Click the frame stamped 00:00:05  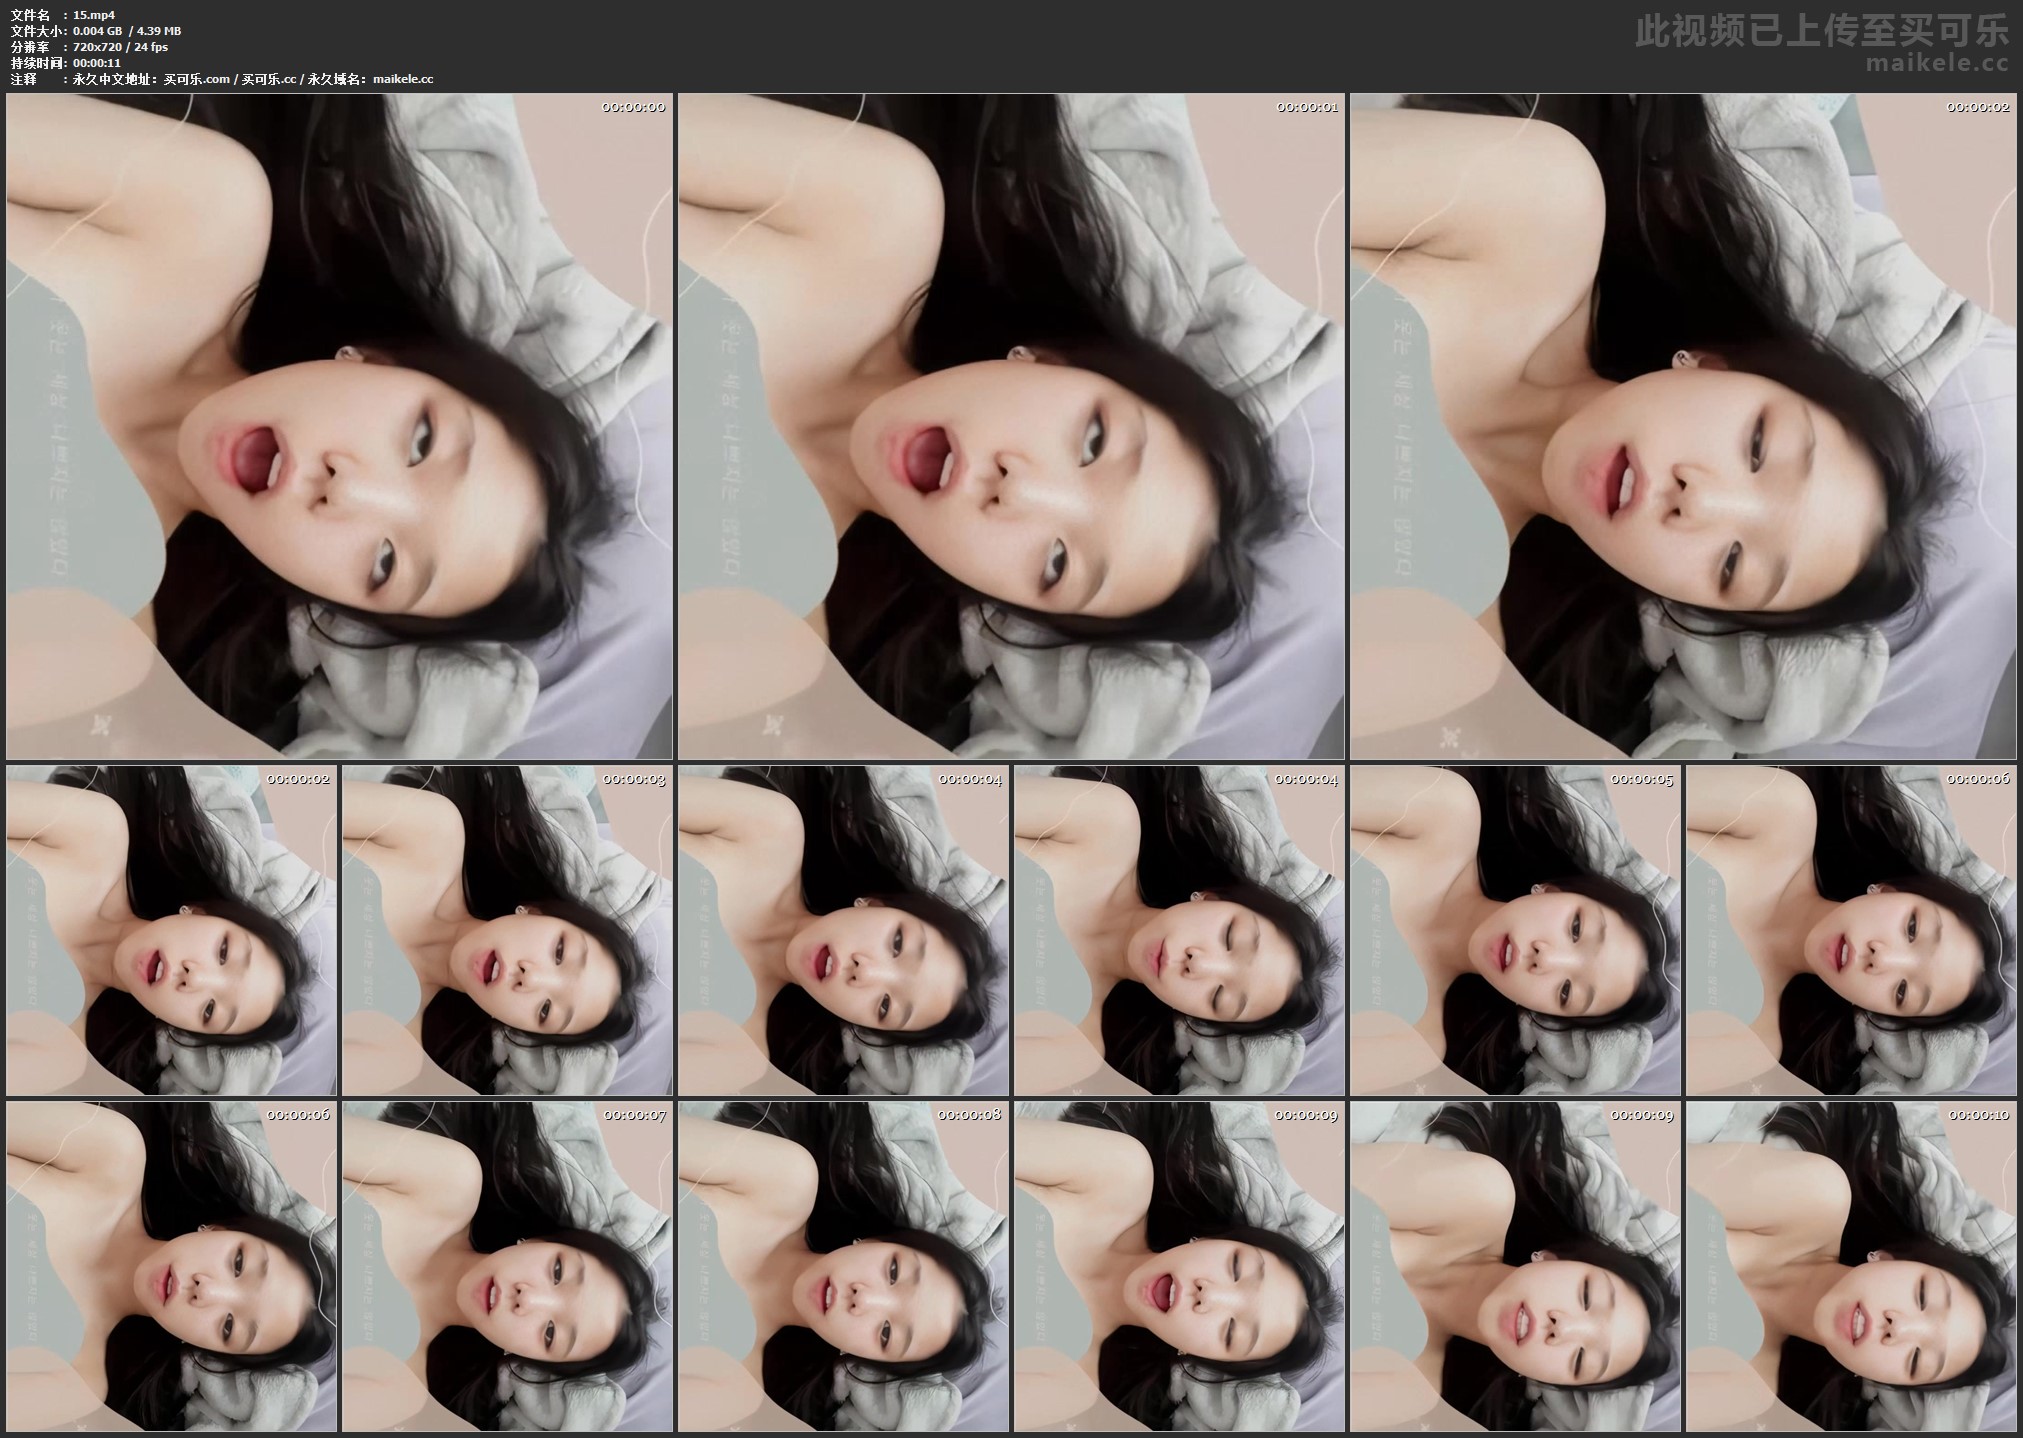(x=1515, y=930)
